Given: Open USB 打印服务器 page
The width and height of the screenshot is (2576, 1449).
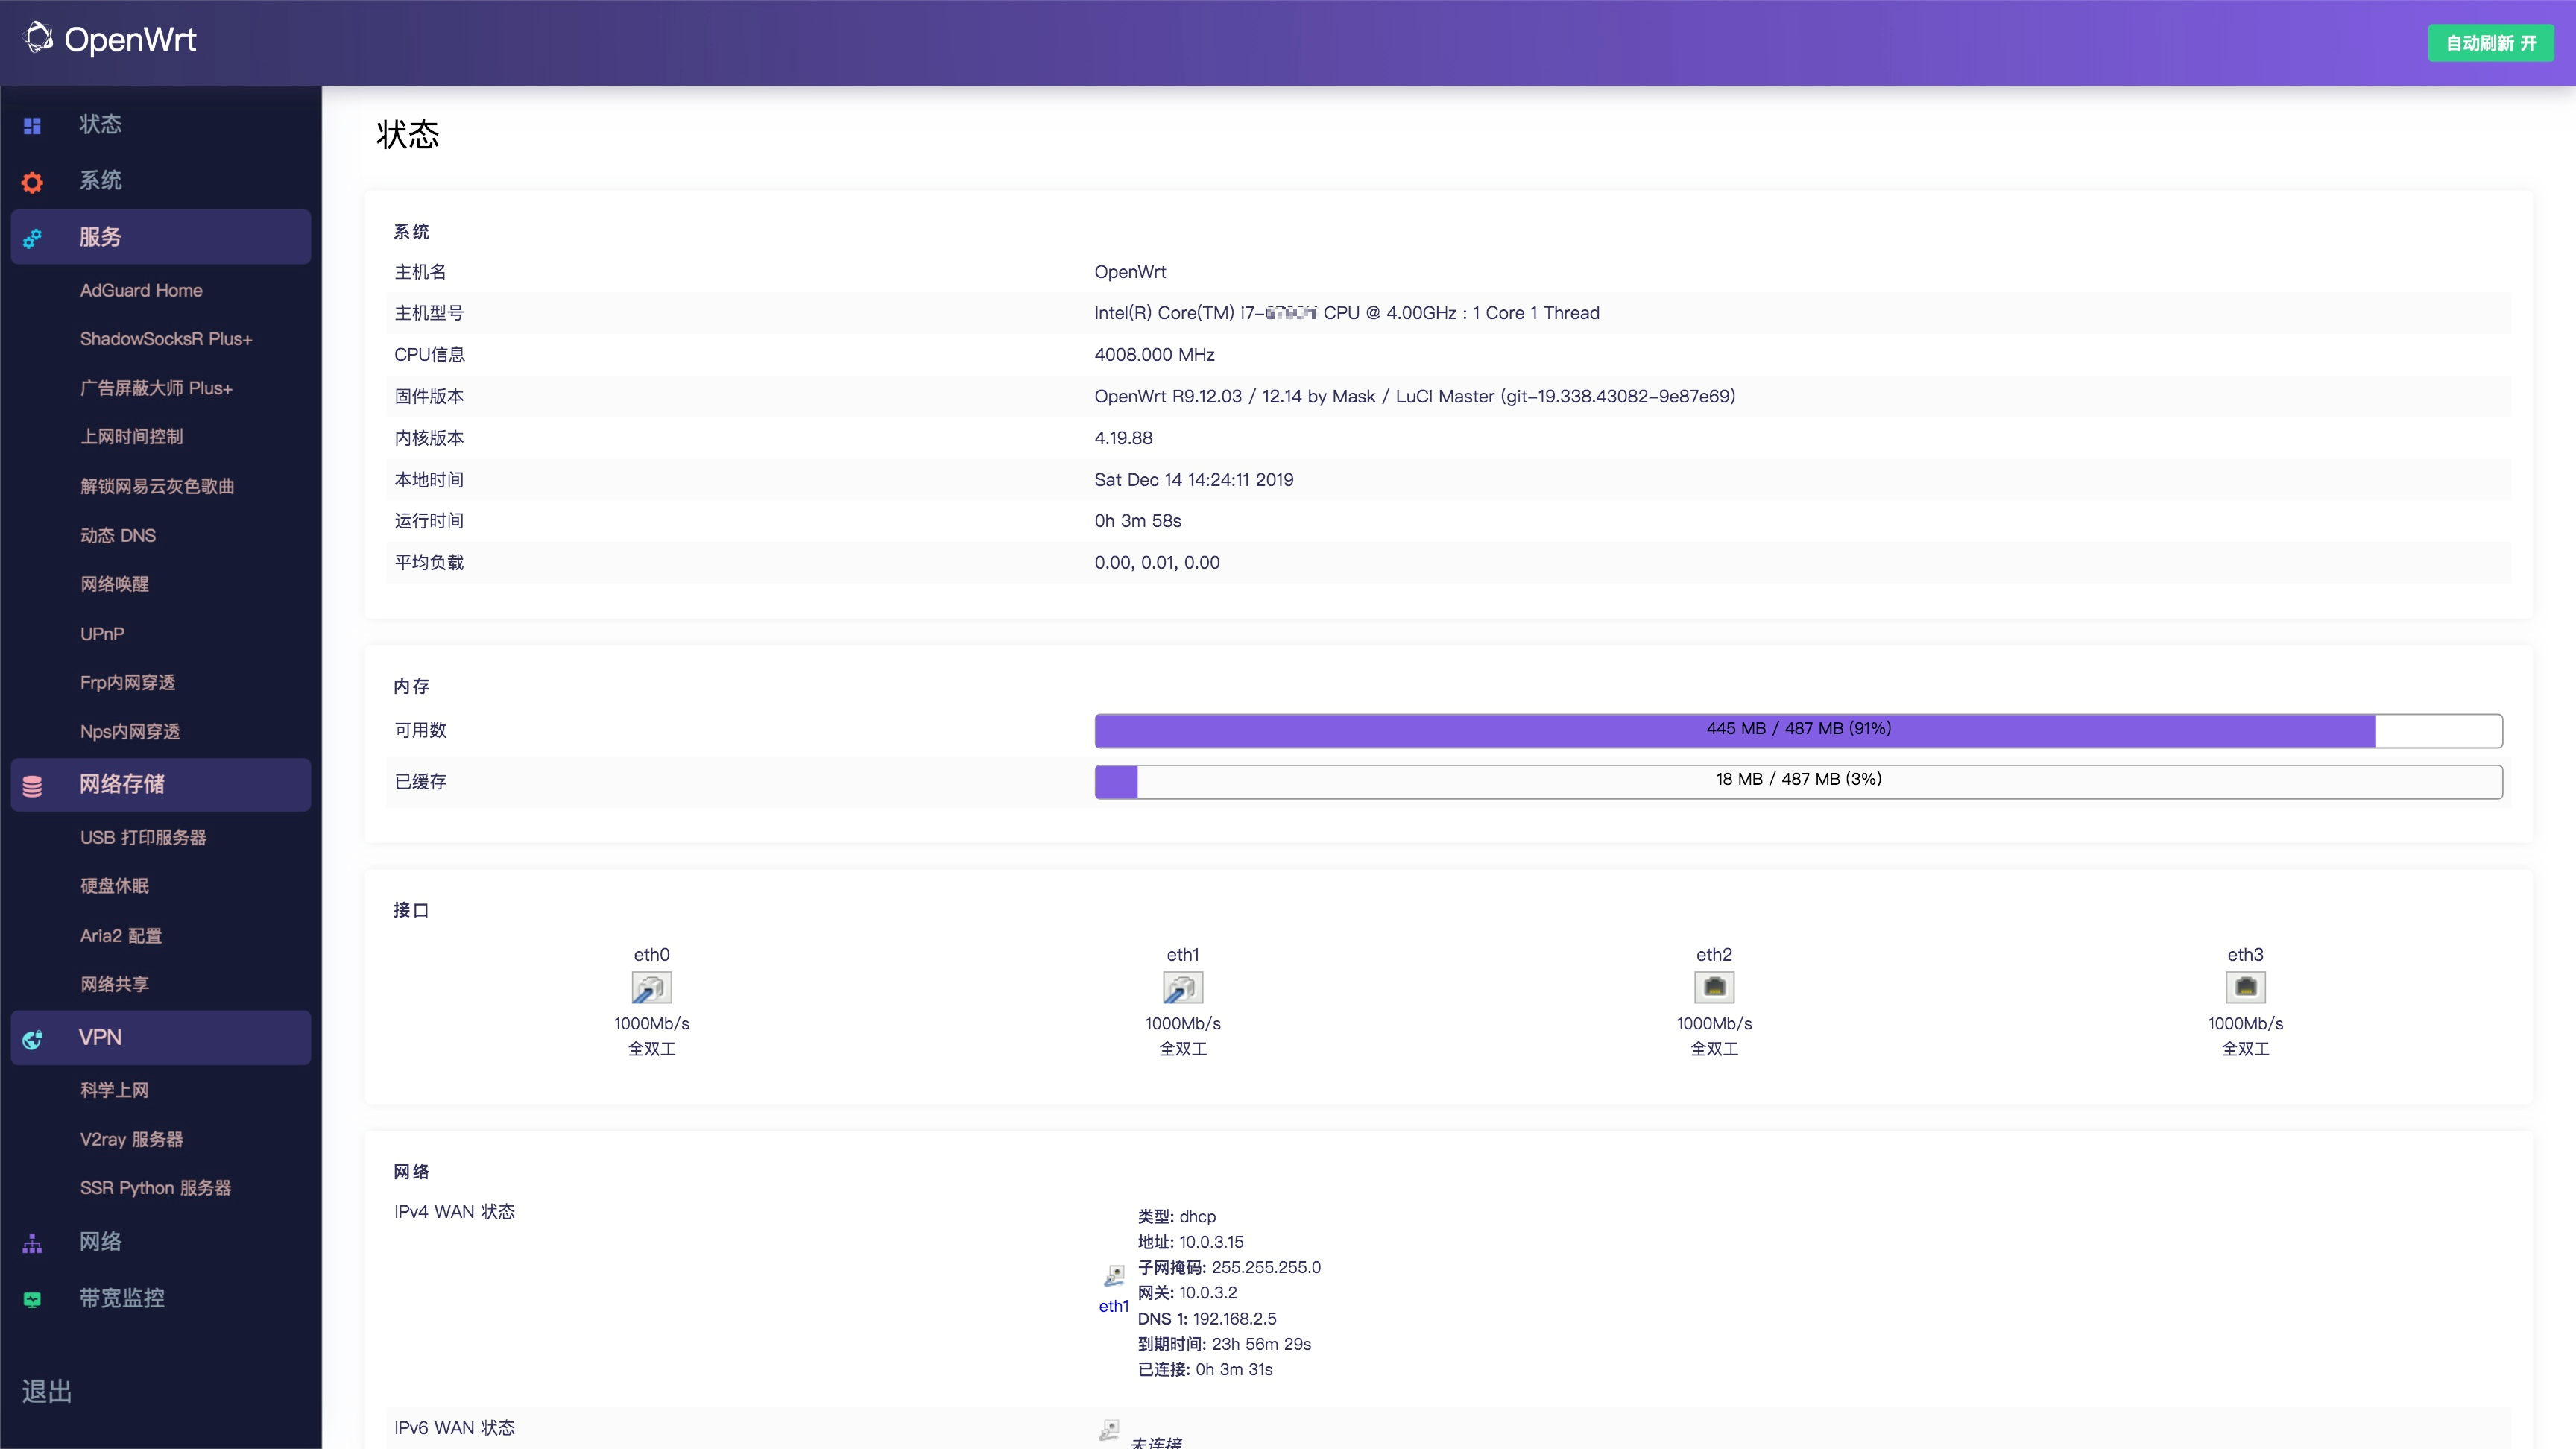Looking at the screenshot, I should (143, 838).
